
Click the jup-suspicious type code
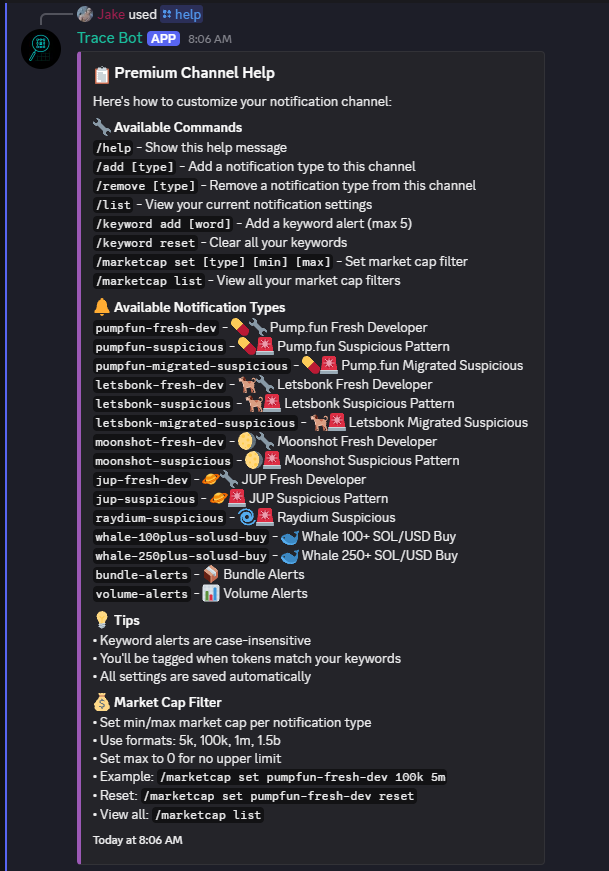coord(146,499)
